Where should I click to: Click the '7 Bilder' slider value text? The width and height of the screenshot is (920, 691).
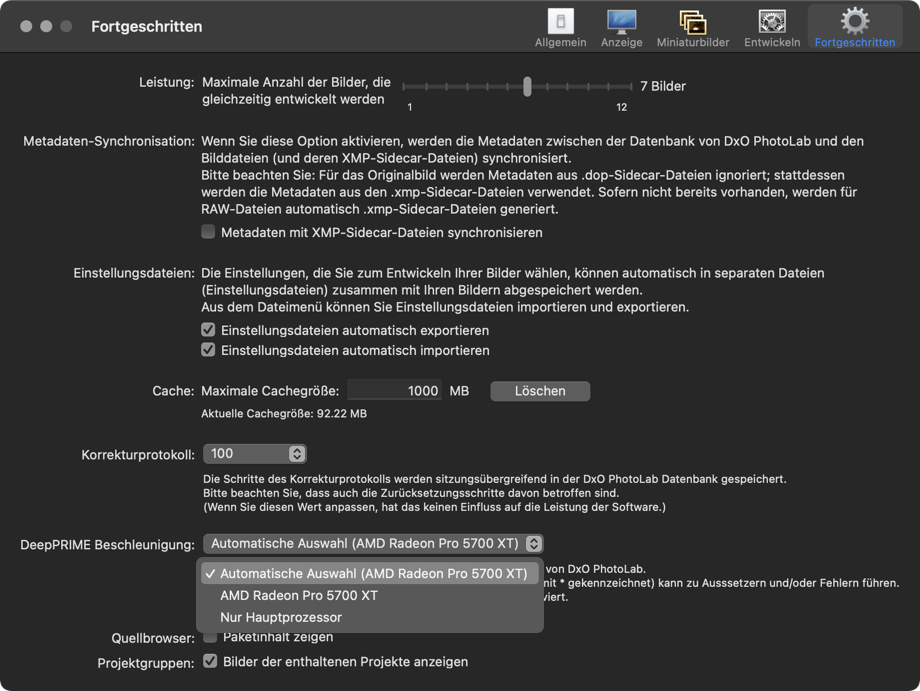coord(663,86)
